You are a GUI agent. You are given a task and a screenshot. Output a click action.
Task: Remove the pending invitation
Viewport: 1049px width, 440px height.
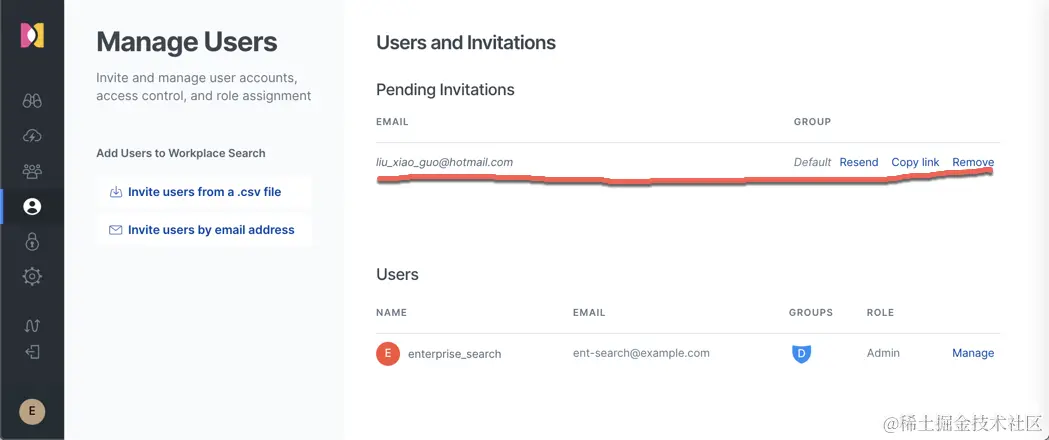click(972, 162)
